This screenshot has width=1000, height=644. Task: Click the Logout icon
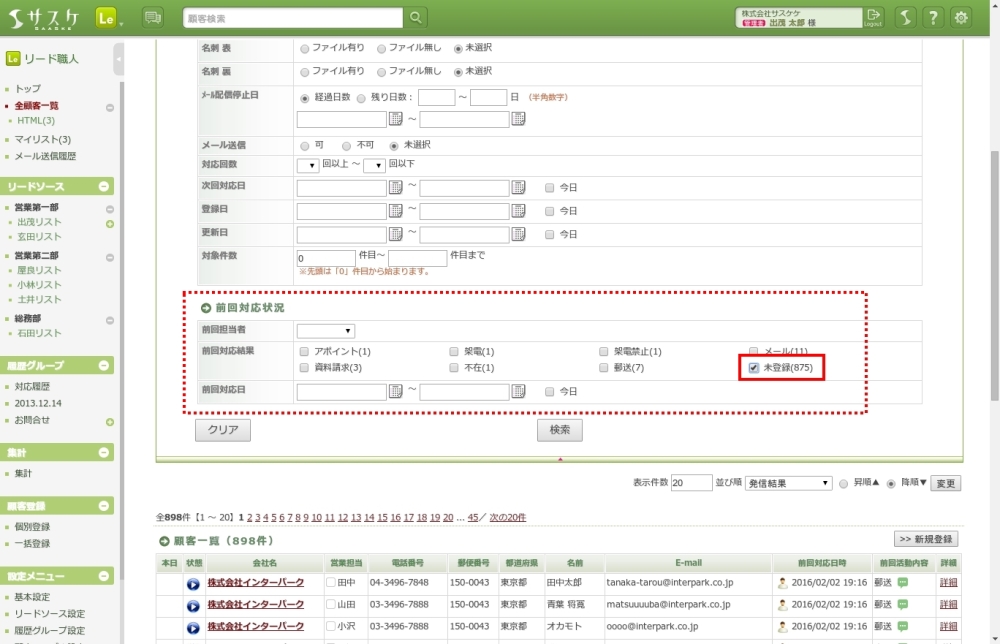pos(874,17)
